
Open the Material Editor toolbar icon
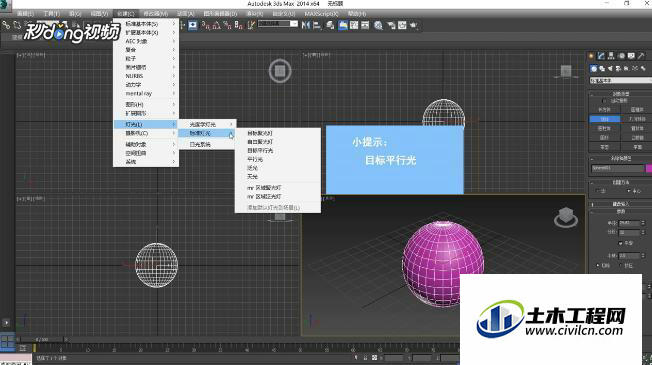tap(378, 25)
